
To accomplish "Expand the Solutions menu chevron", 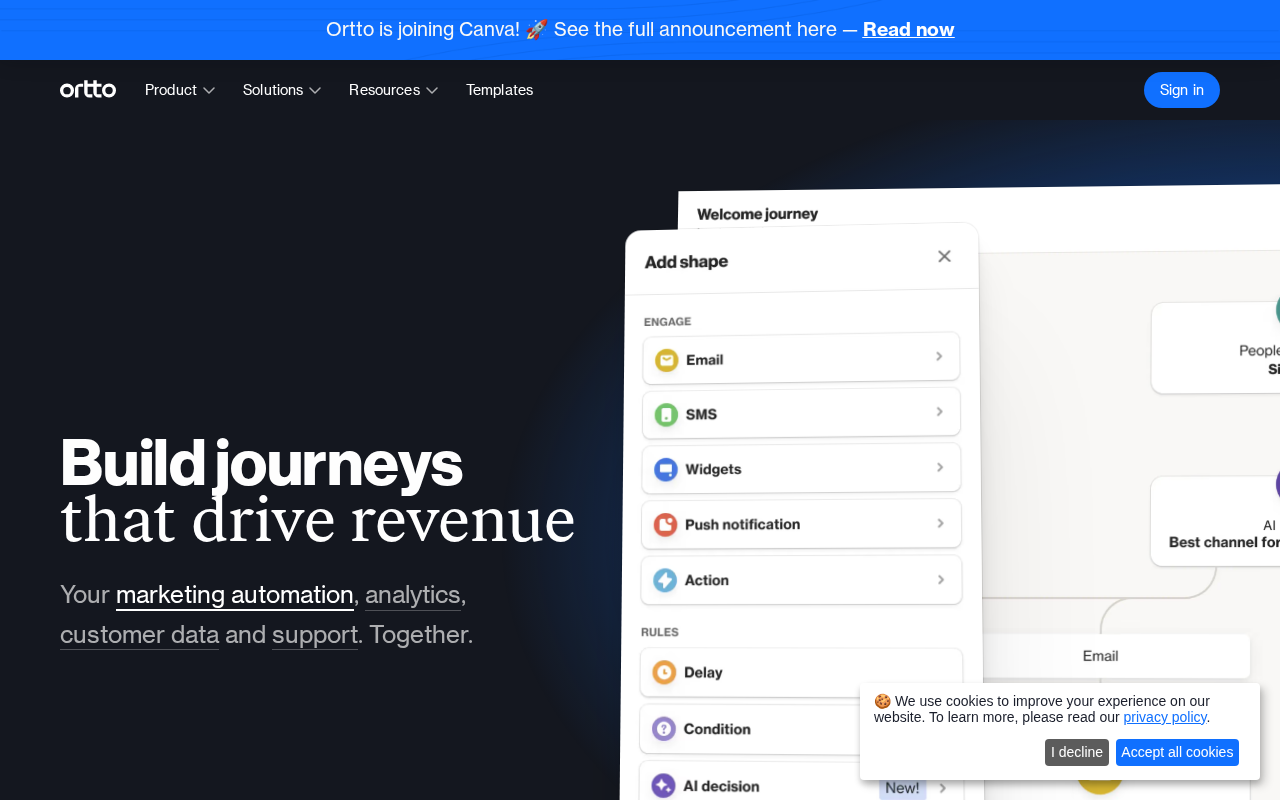I will pyautogui.click(x=315, y=90).
